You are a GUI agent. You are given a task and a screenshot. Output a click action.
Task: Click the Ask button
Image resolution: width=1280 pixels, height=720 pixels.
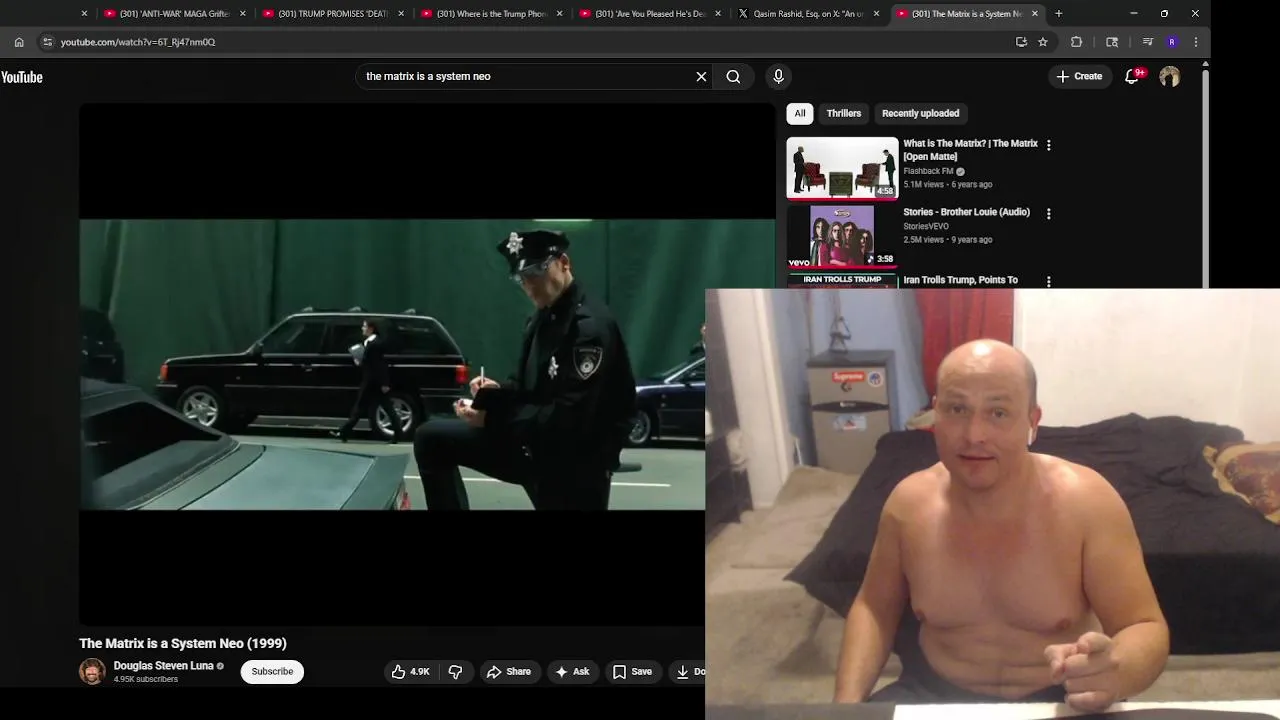572,672
